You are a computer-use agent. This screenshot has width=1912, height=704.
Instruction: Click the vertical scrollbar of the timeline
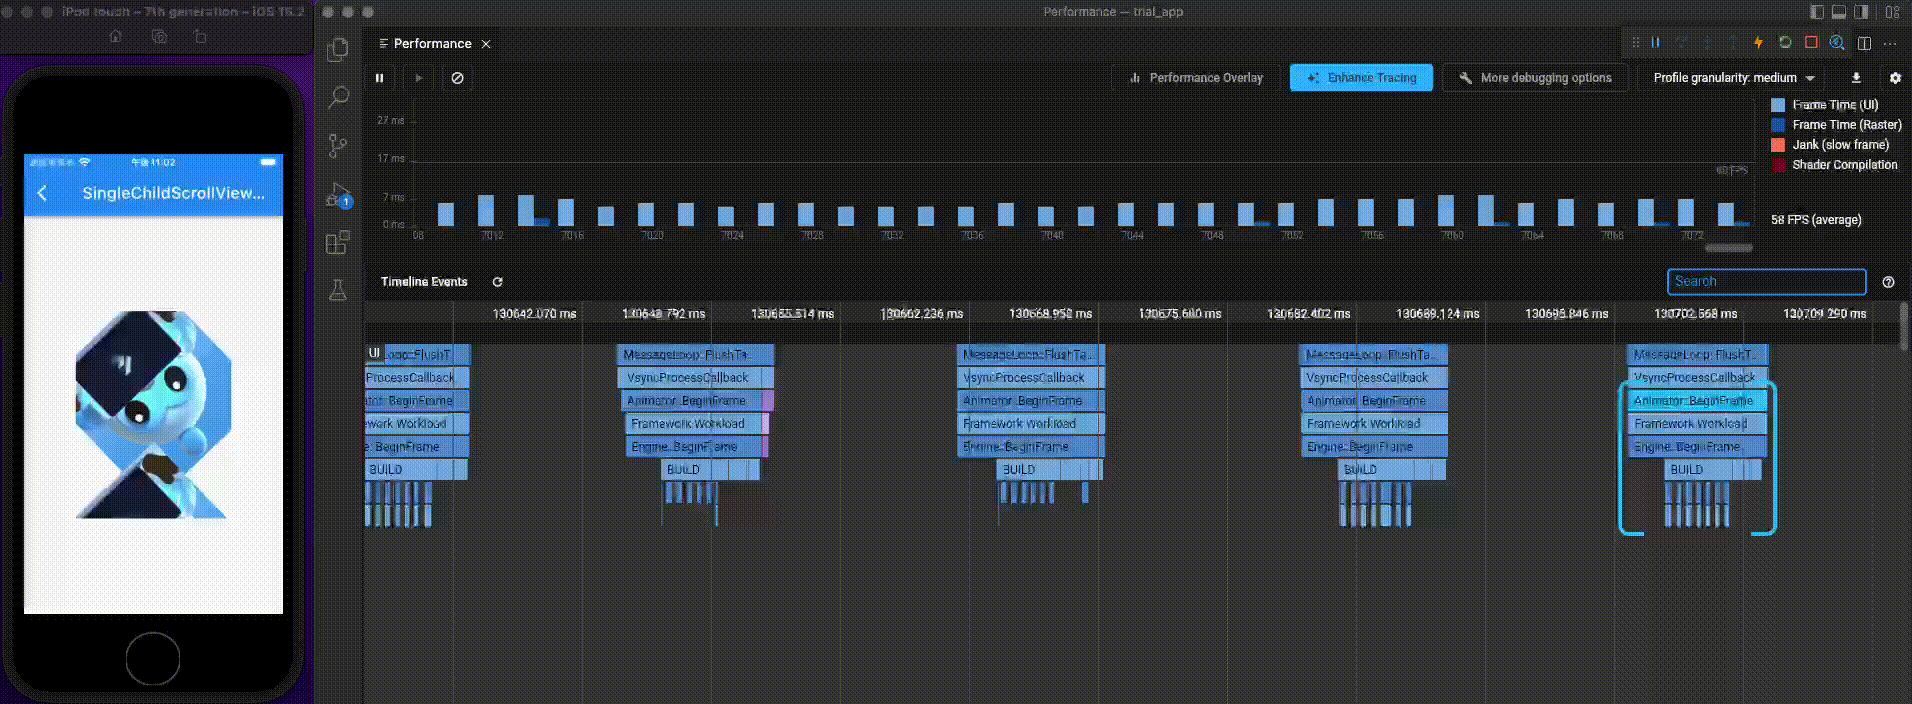[1902, 327]
